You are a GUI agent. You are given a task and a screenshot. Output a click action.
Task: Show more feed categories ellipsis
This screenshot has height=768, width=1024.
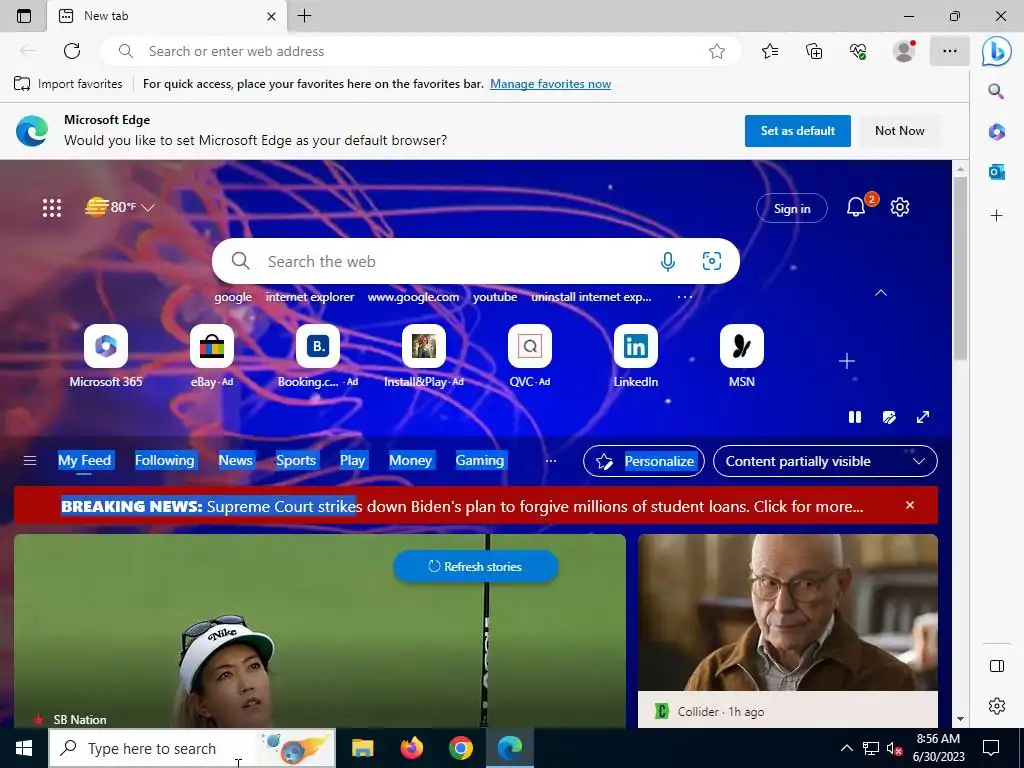(x=551, y=461)
